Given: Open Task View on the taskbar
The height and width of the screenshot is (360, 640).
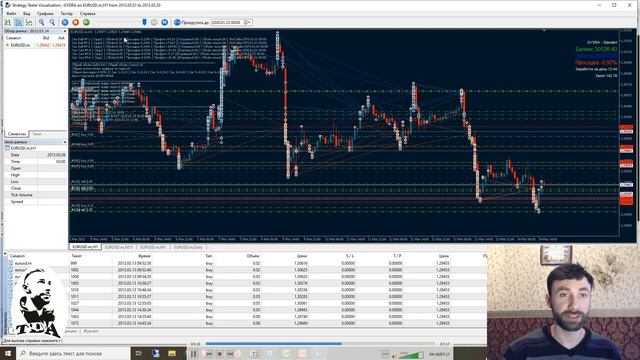Looking at the screenshot, I should pyautogui.click(x=139, y=353).
